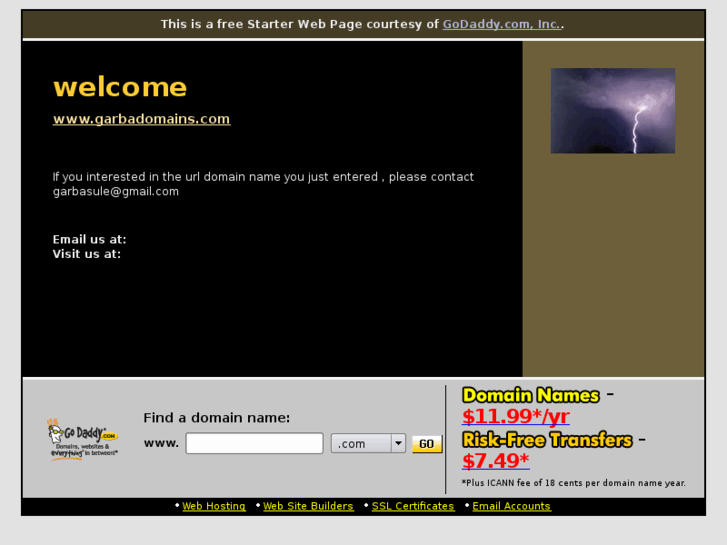
Task: Click the Go Daddy logo icon
Action: tap(83, 439)
